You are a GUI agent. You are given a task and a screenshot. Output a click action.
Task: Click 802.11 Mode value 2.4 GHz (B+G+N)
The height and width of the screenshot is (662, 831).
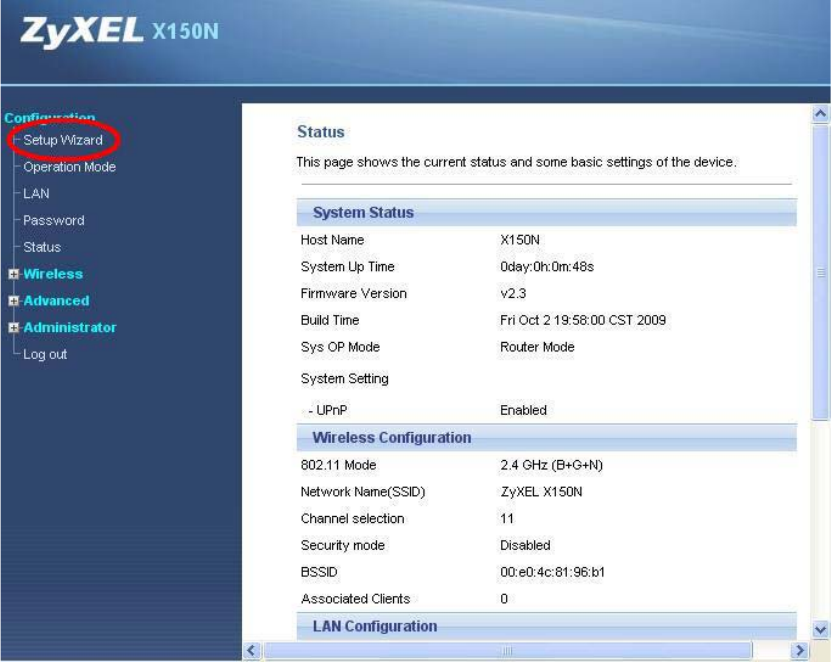(x=552, y=465)
